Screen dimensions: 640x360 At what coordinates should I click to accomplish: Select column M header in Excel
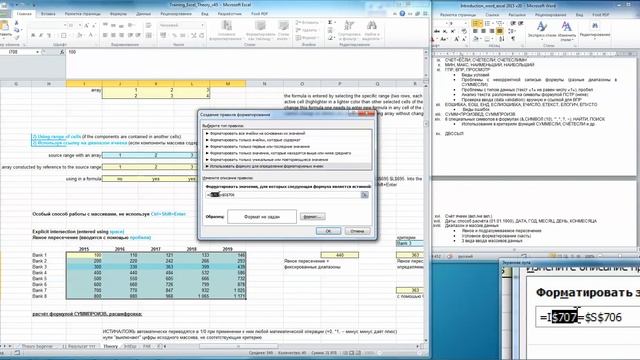pos(228,84)
